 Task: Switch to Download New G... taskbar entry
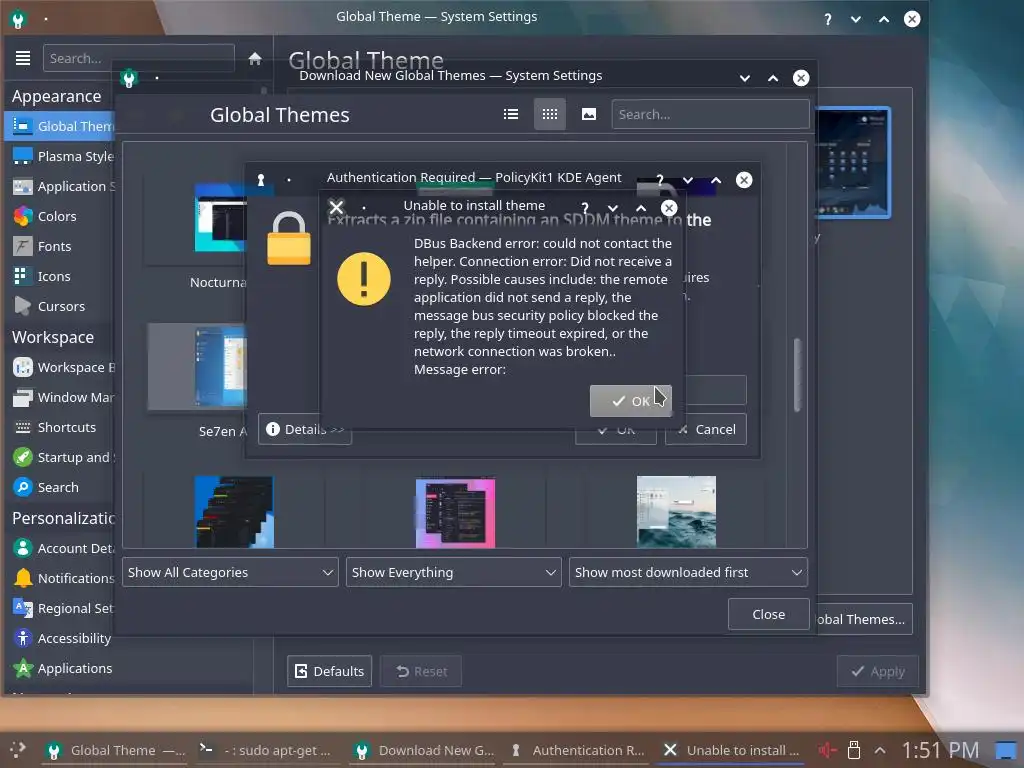coord(424,750)
